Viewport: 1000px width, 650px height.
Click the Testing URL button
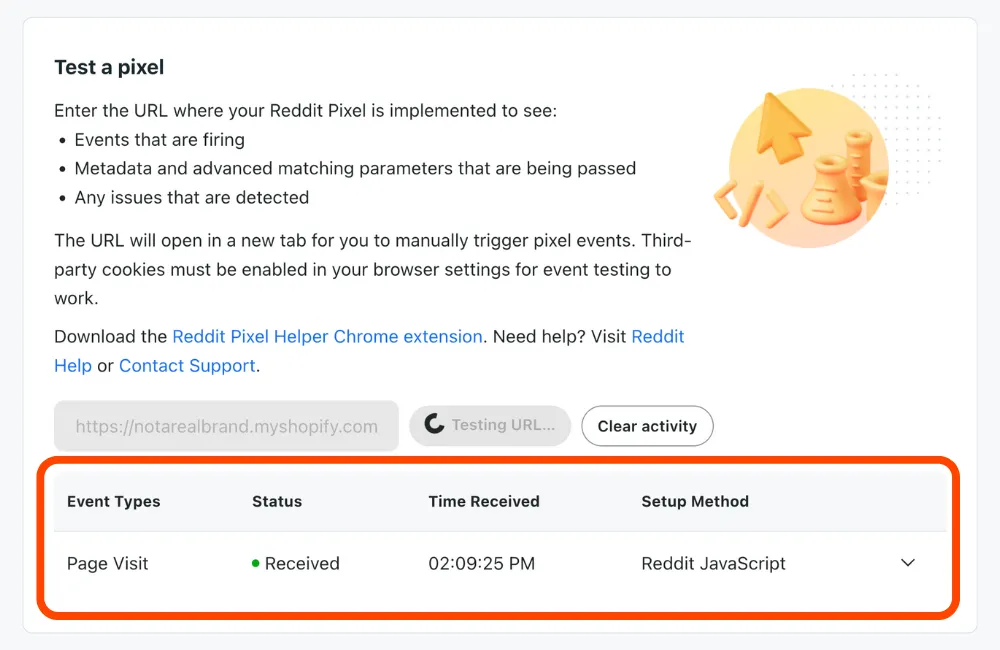tap(490, 425)
